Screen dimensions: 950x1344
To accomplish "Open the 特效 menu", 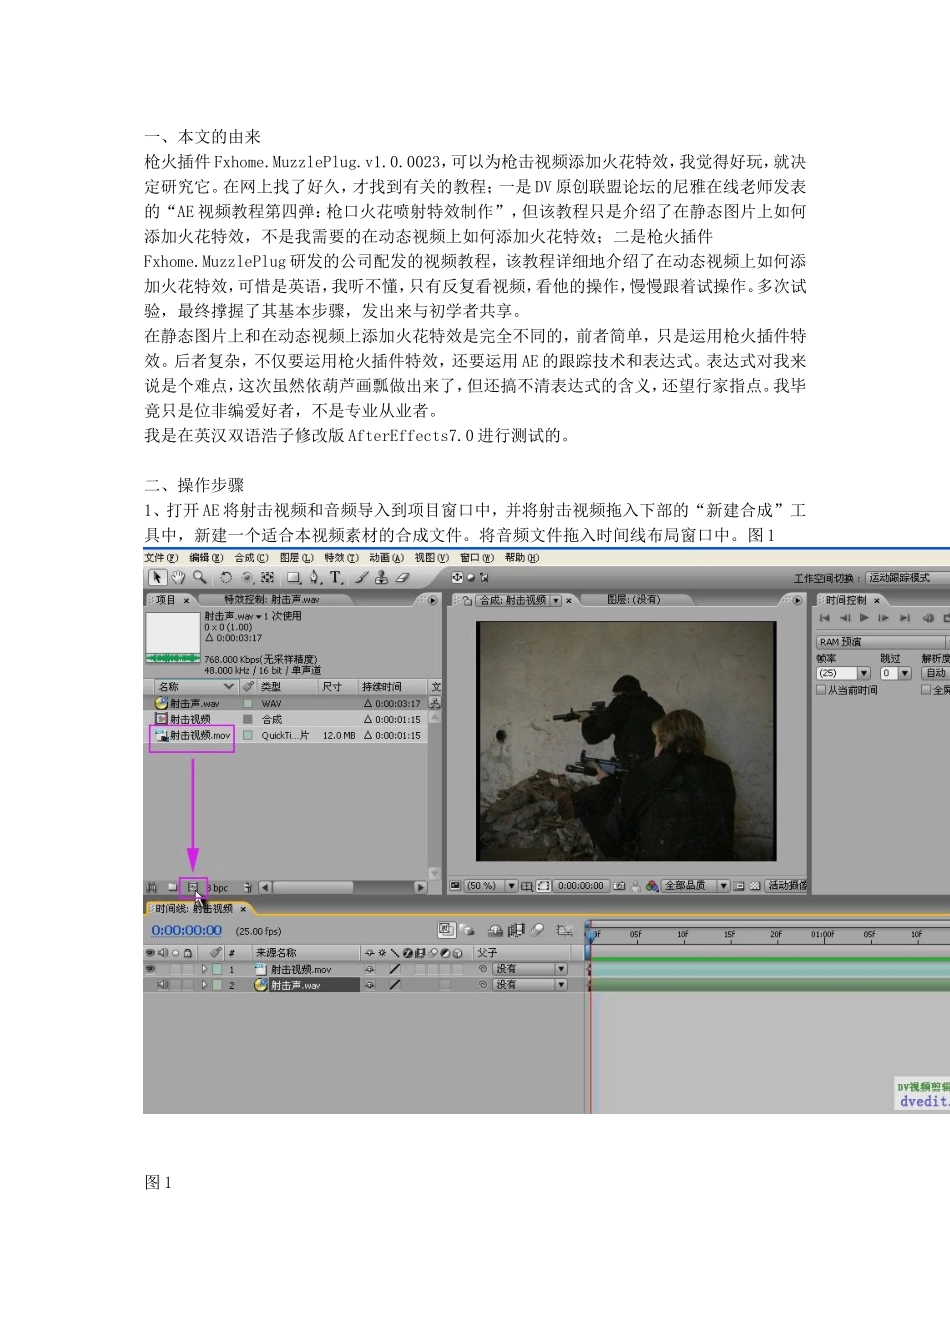I will [341, 558].
